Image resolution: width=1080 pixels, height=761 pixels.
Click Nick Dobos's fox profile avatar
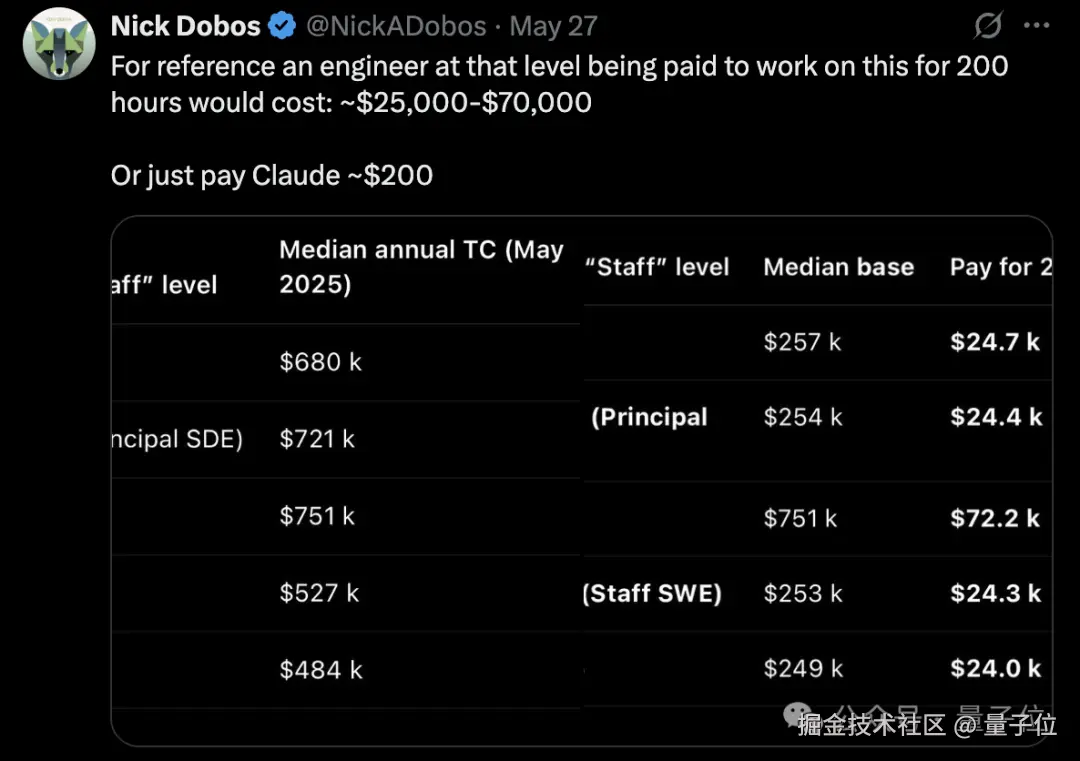point(59,42)
